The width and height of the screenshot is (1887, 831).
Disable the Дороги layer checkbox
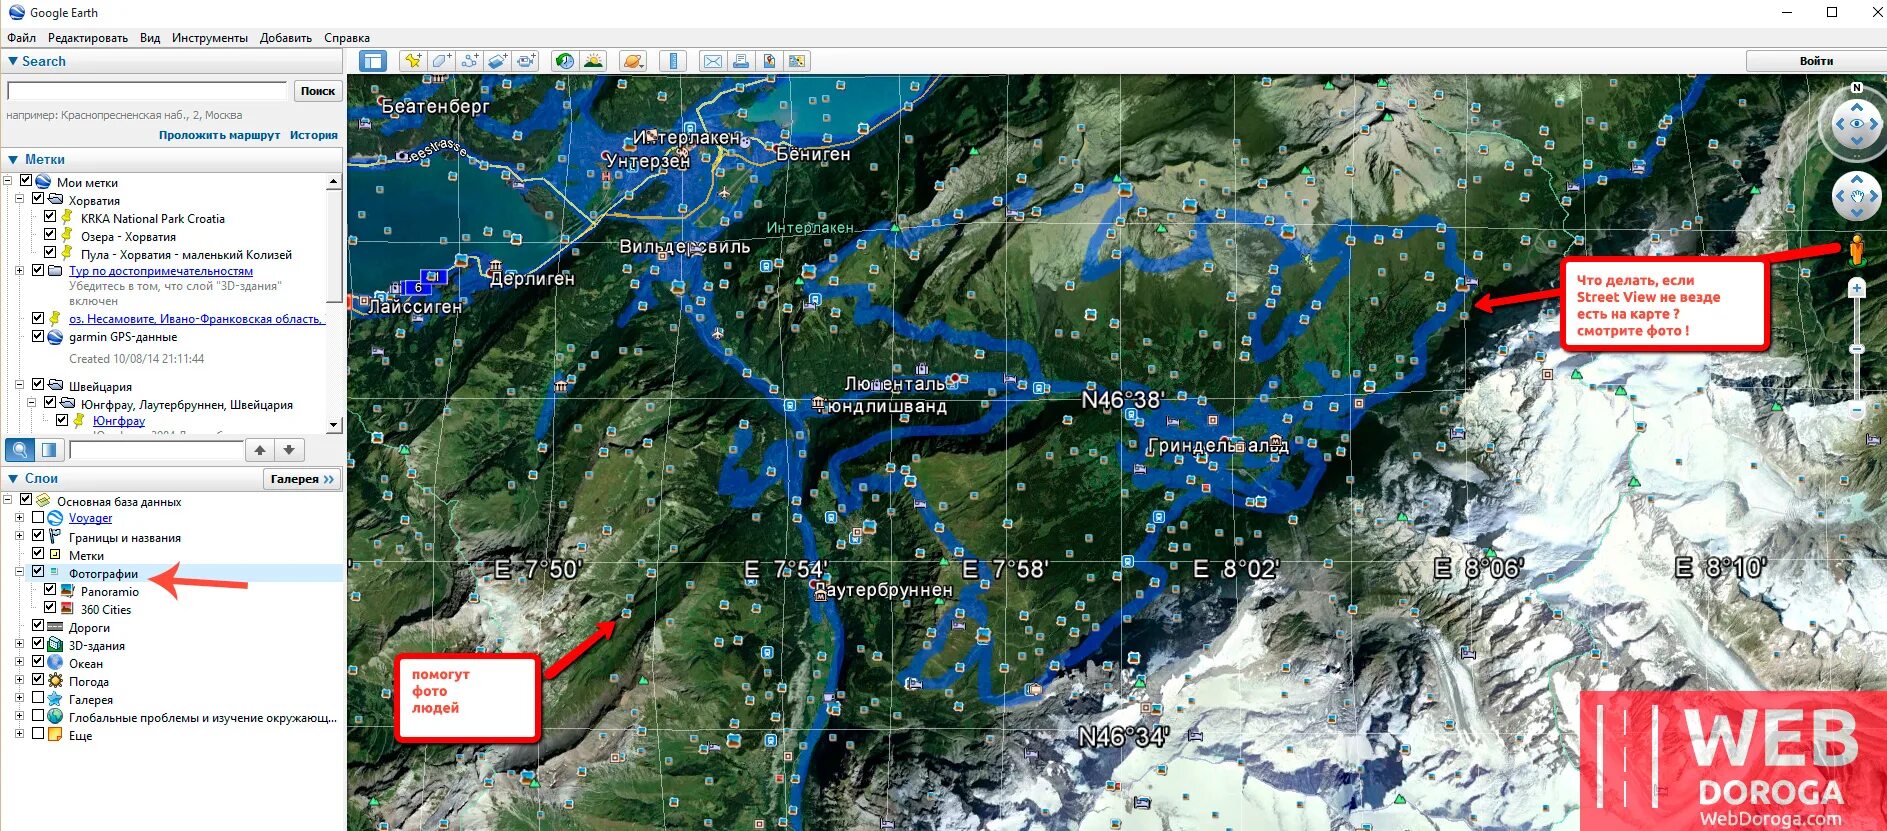coord(38,626)
